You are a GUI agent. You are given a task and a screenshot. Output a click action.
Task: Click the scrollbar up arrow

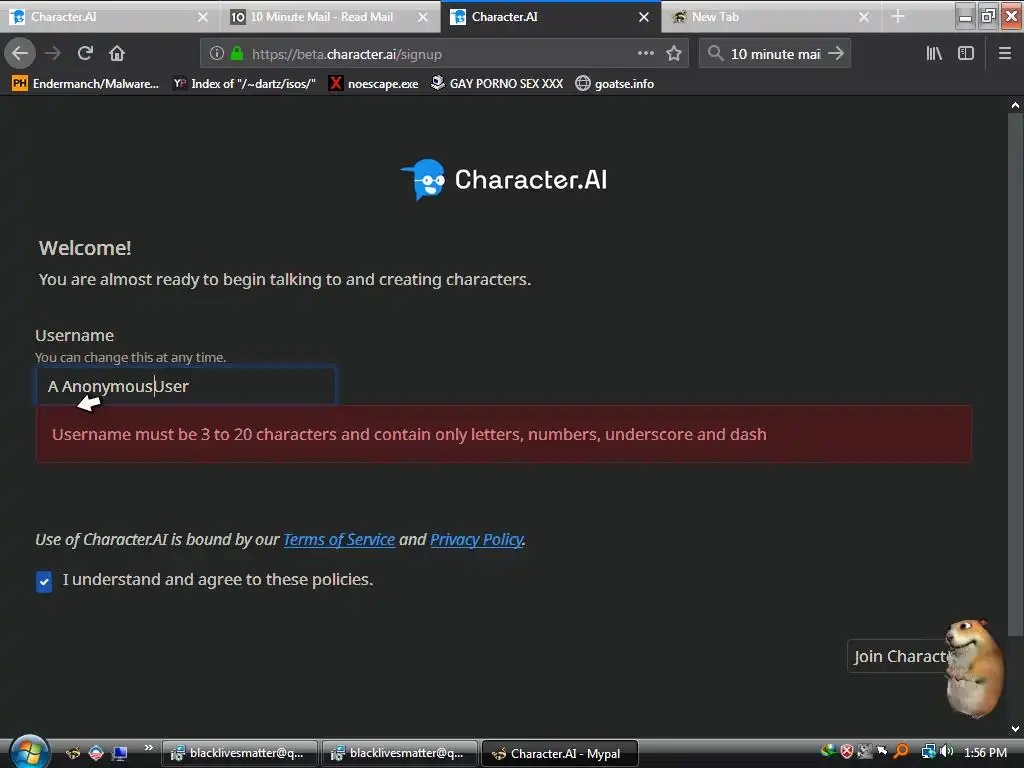click(1015, 104)
